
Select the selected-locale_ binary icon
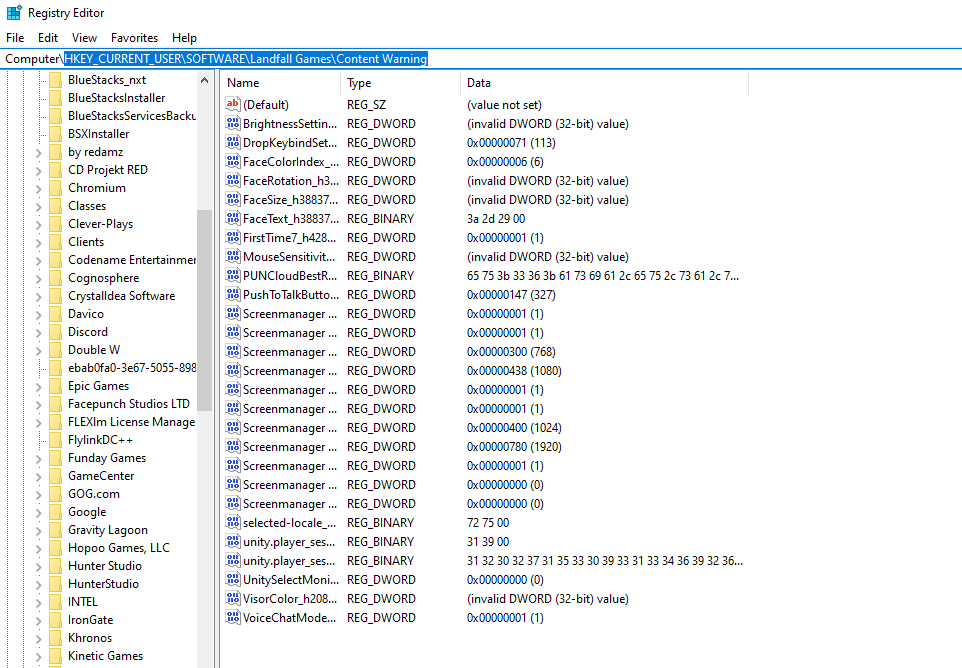click(x=233, y=523)
